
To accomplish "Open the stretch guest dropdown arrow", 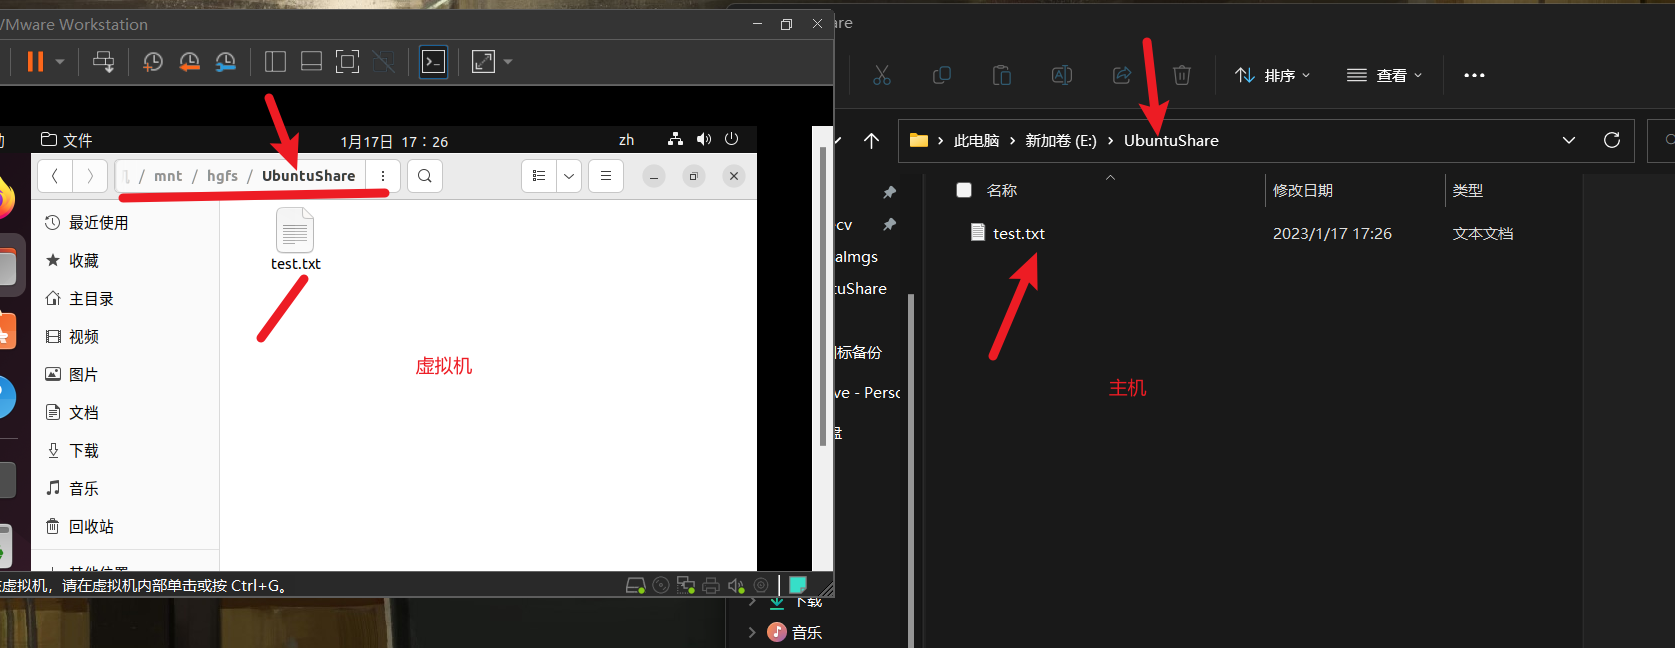I will point(508,62).
